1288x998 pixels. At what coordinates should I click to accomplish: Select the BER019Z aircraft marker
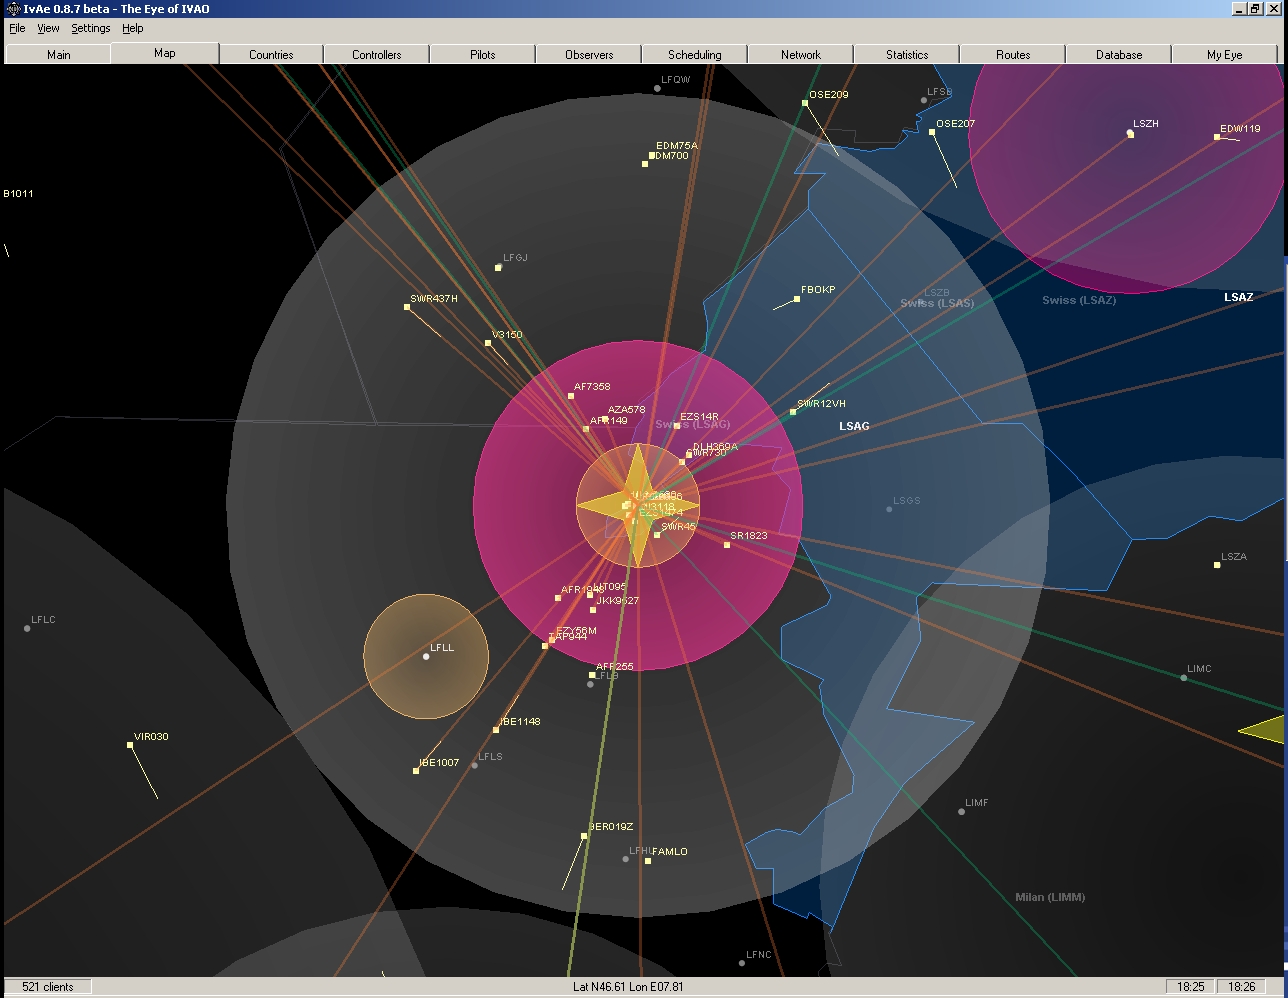click(584, 836)
